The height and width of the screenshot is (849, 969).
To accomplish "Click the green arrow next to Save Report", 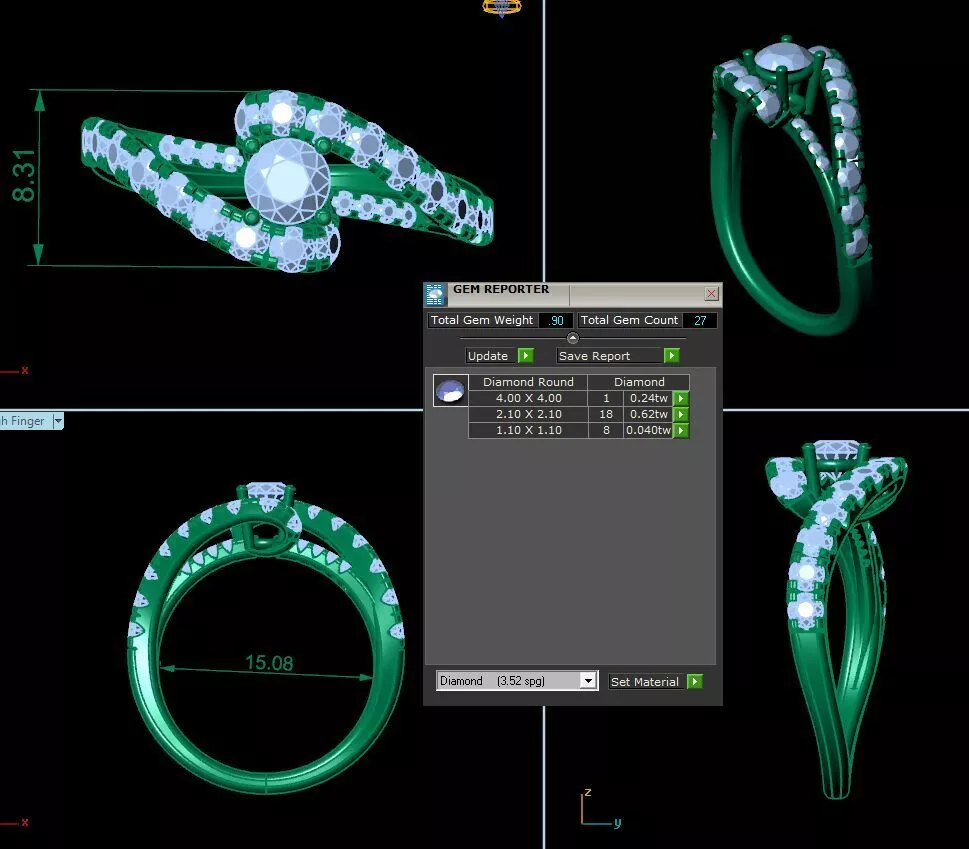I will point(672,356).
